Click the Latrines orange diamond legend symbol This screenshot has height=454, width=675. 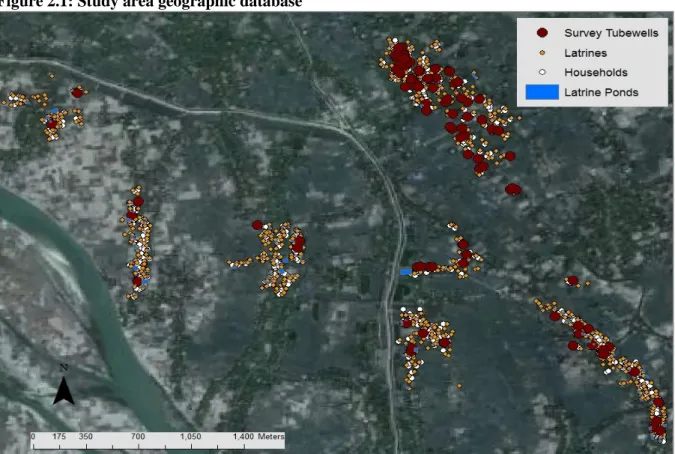[542, 53]
